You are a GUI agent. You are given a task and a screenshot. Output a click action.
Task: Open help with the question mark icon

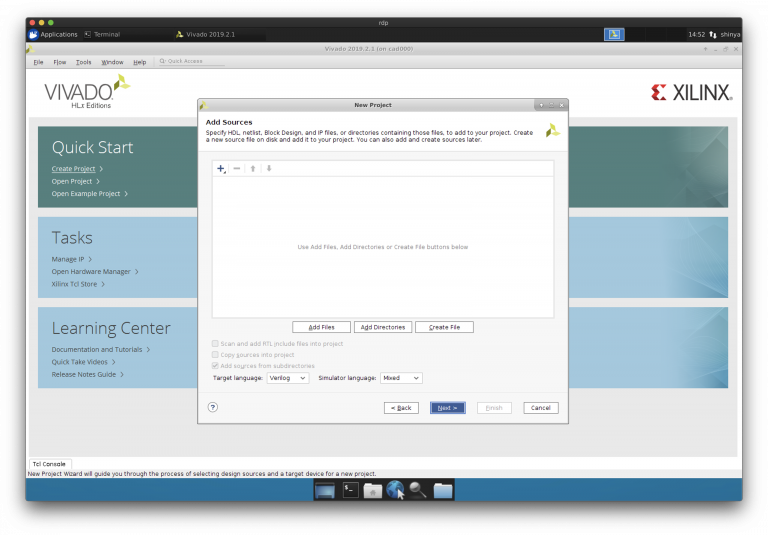[213, 407]
